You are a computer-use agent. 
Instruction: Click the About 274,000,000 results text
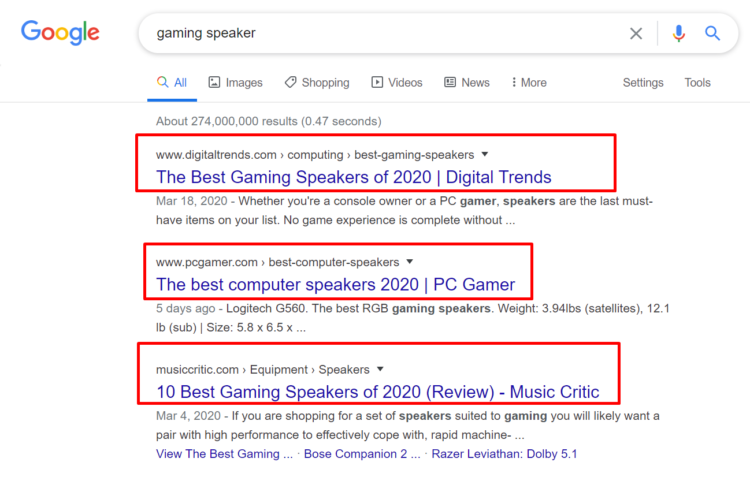click(268, 121)
